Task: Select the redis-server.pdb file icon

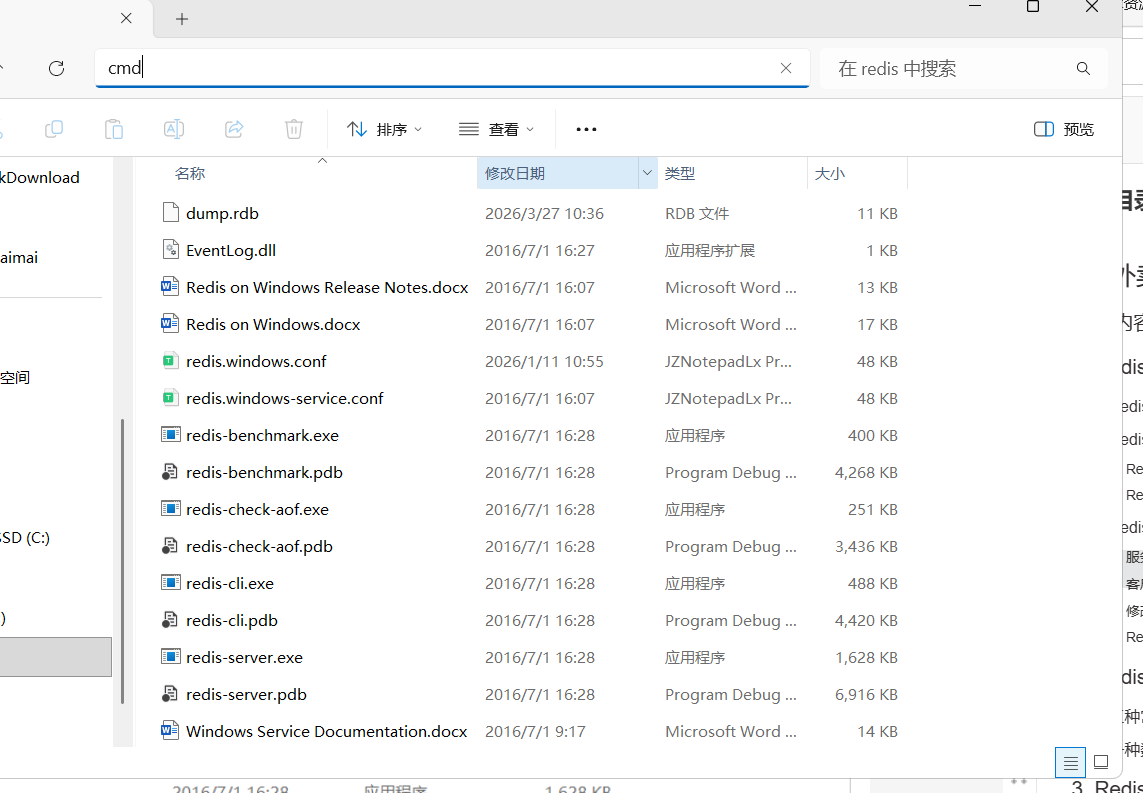Action: (170, 693)
